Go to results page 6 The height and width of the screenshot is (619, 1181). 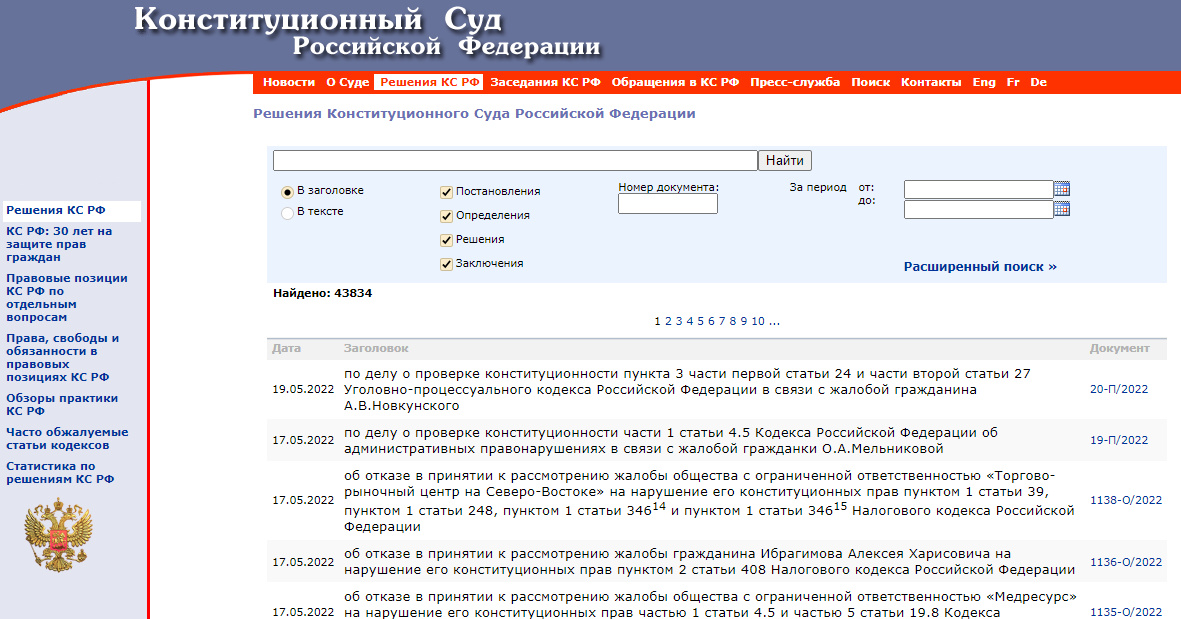click(711, 322)
